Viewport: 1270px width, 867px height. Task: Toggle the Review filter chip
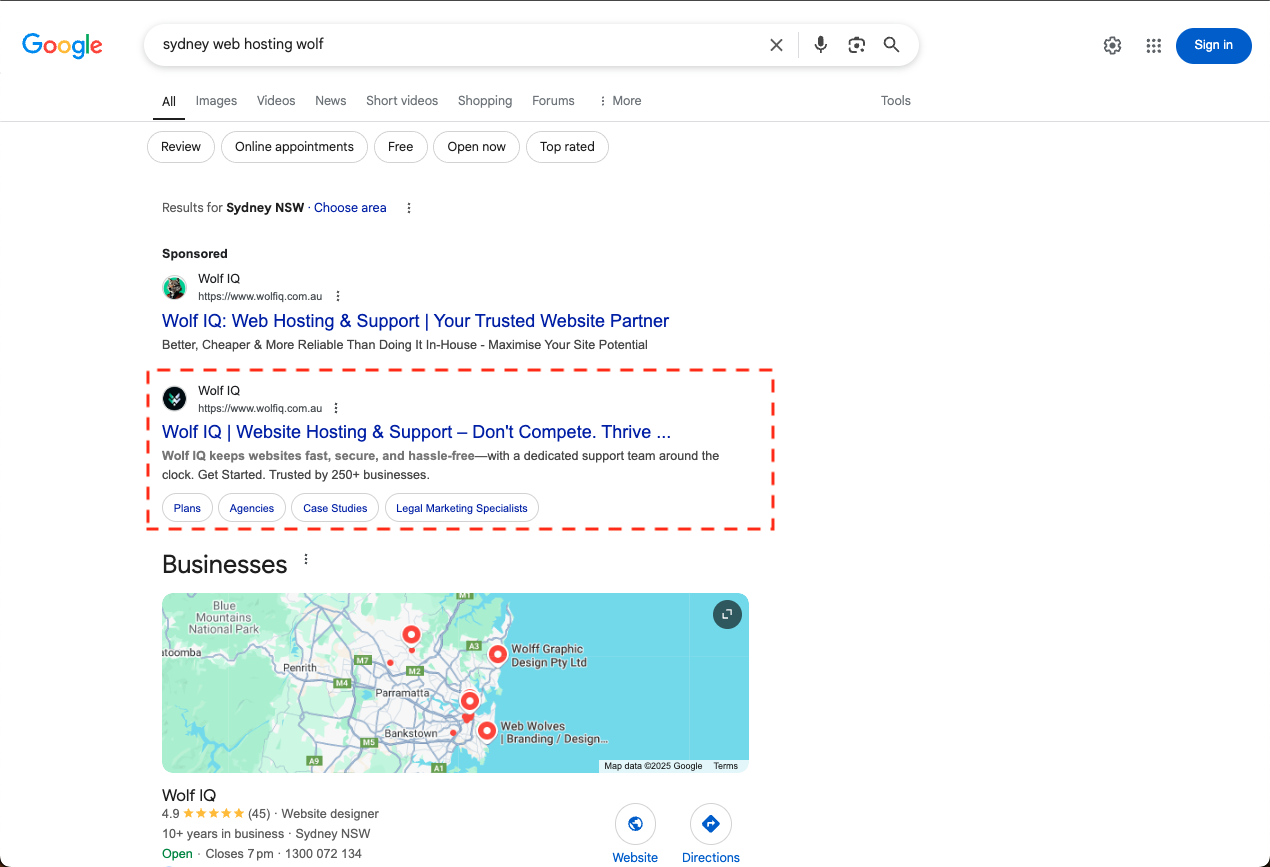[181, 147]
